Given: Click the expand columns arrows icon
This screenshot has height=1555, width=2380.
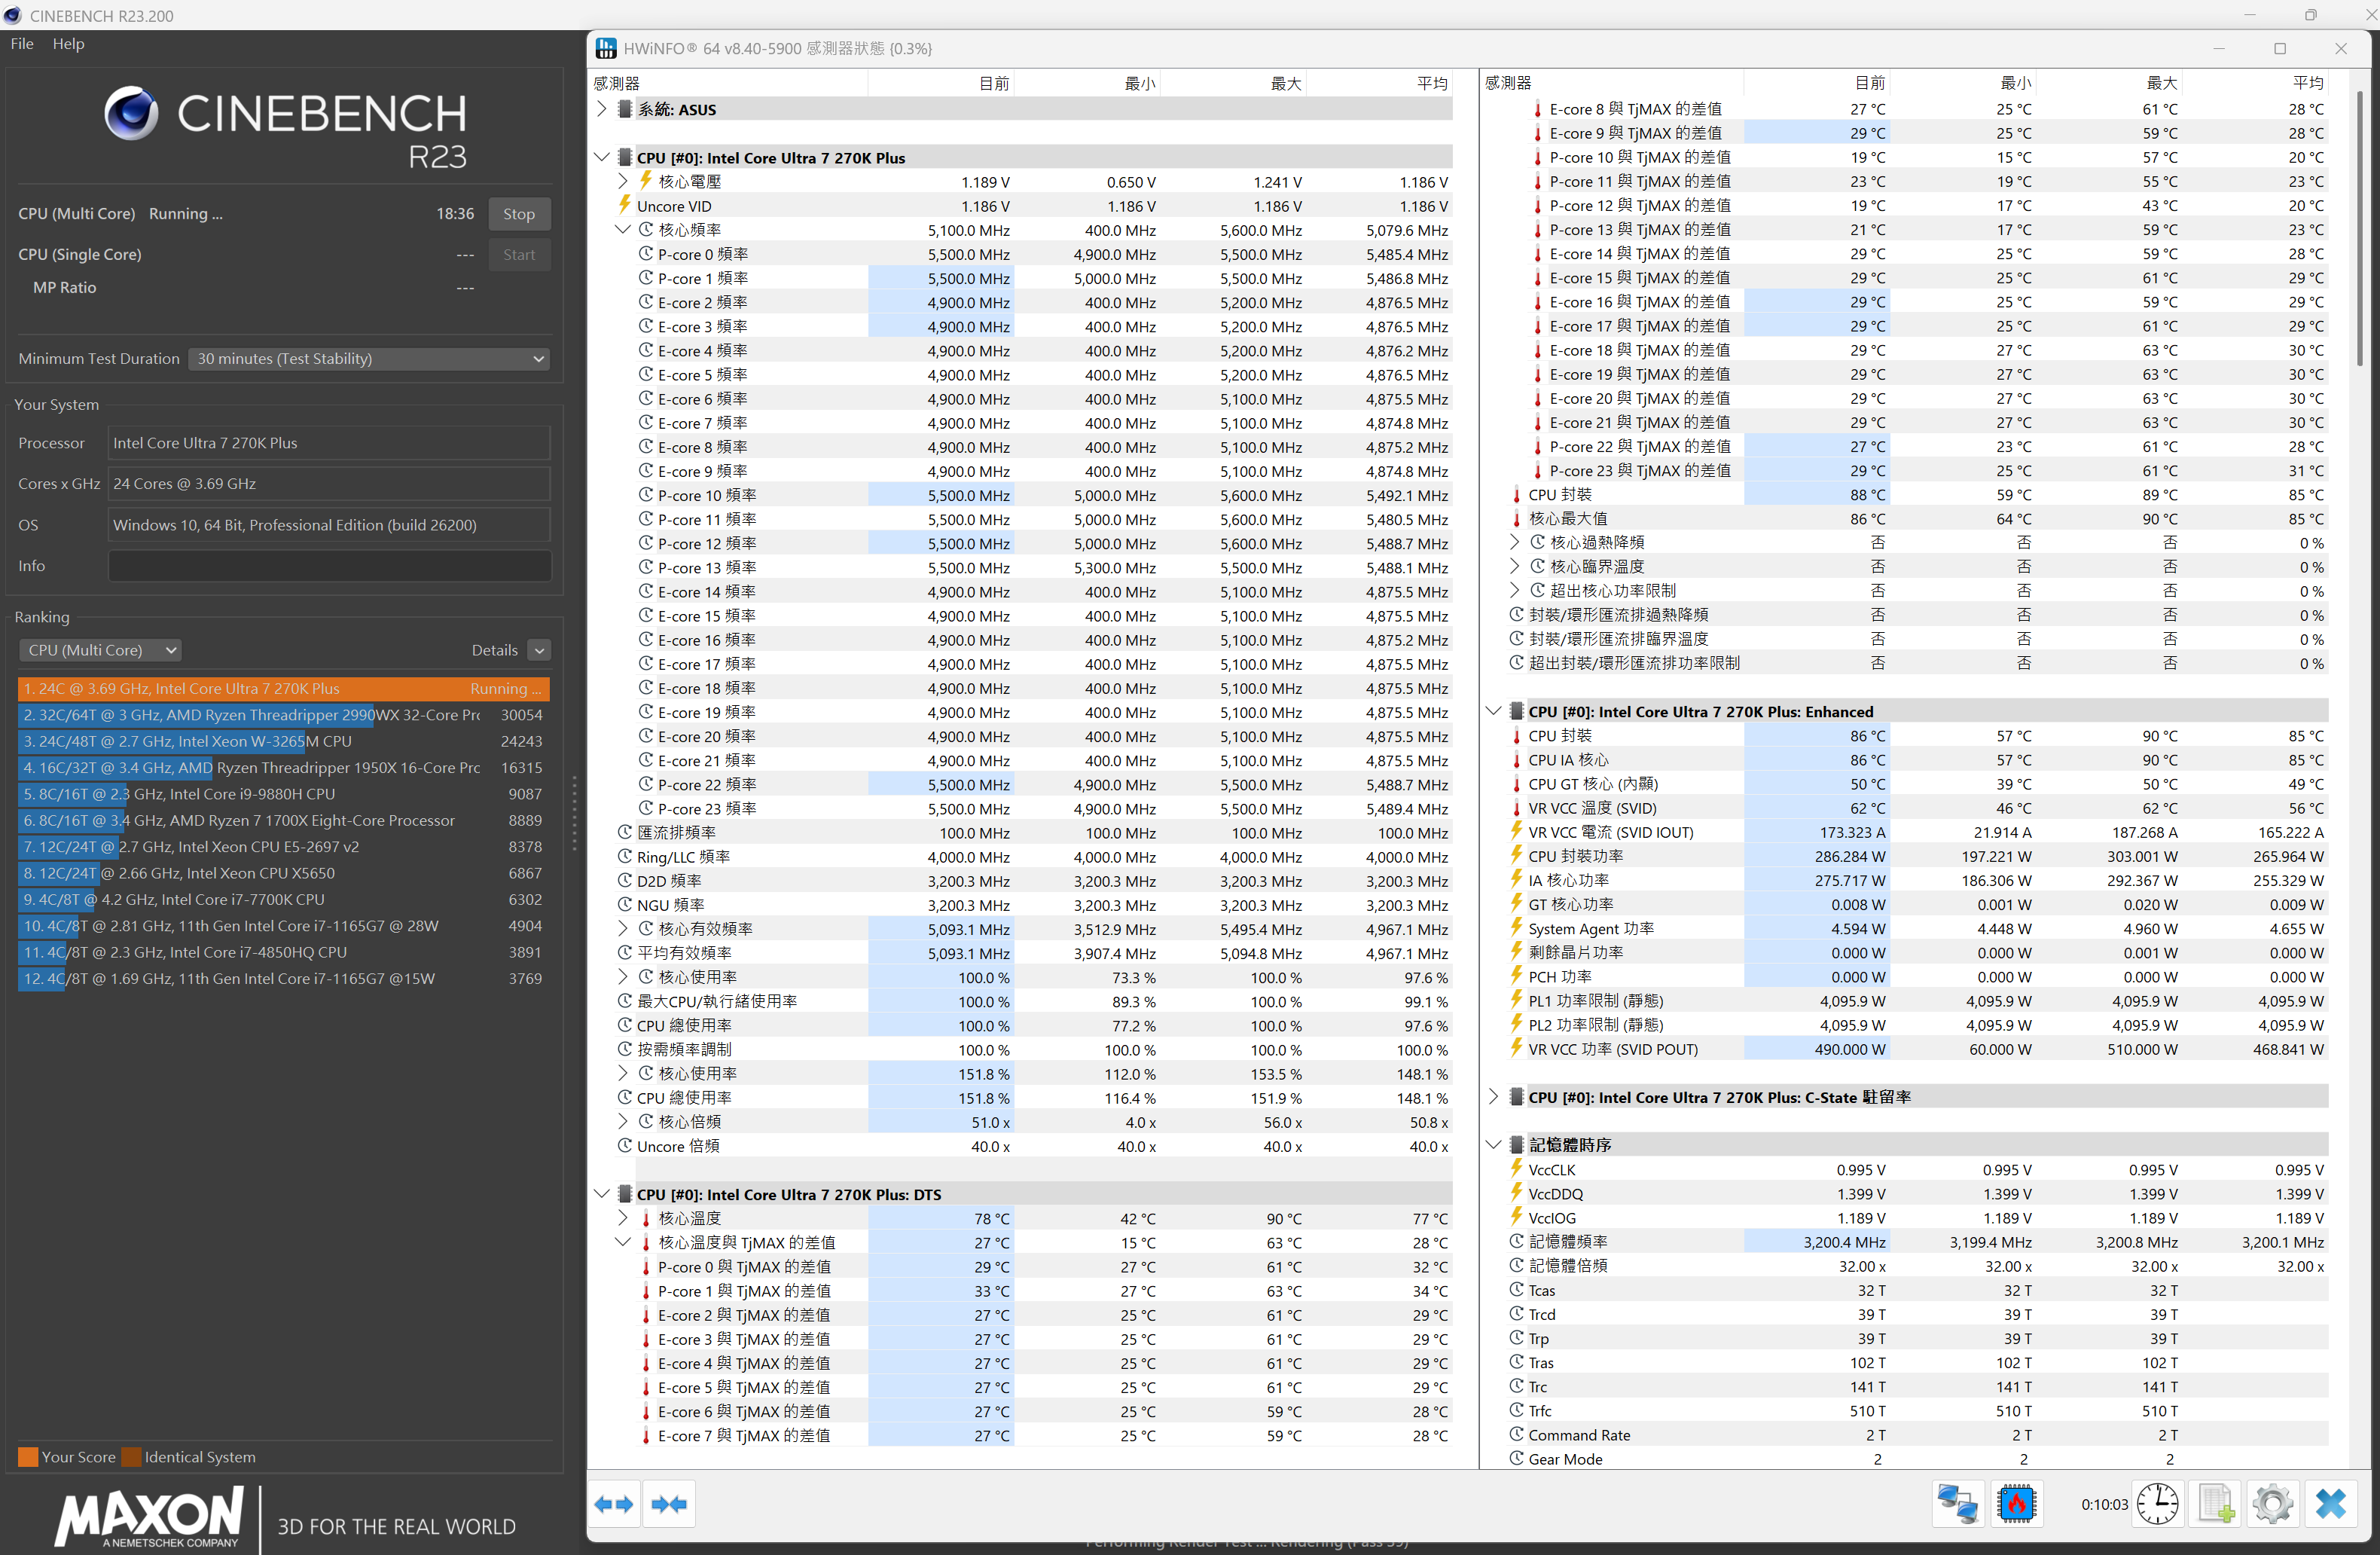Looking at the screenshot, I should coord(613,1503).
